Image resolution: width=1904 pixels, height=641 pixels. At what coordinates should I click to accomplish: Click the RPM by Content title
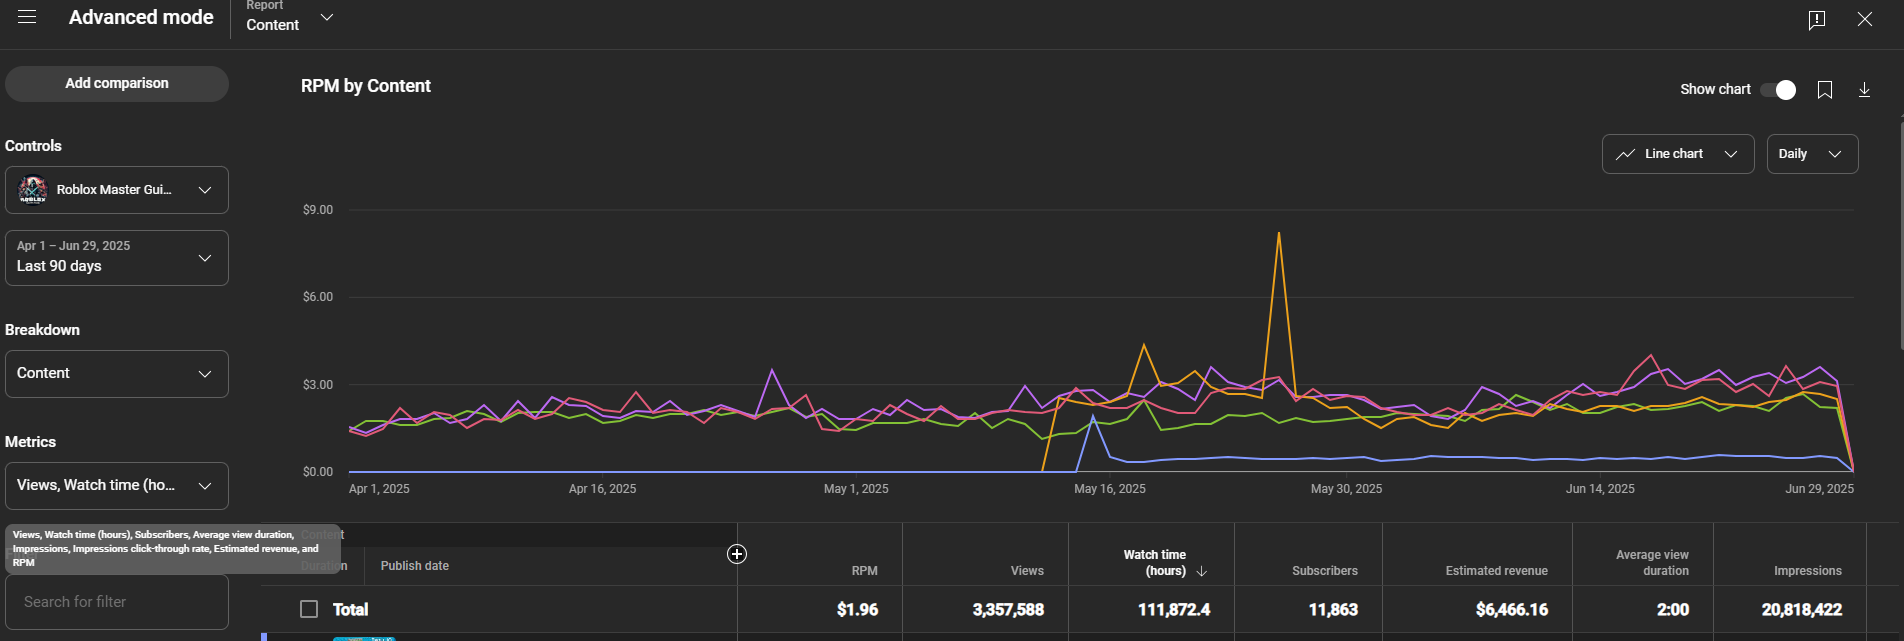366,86
